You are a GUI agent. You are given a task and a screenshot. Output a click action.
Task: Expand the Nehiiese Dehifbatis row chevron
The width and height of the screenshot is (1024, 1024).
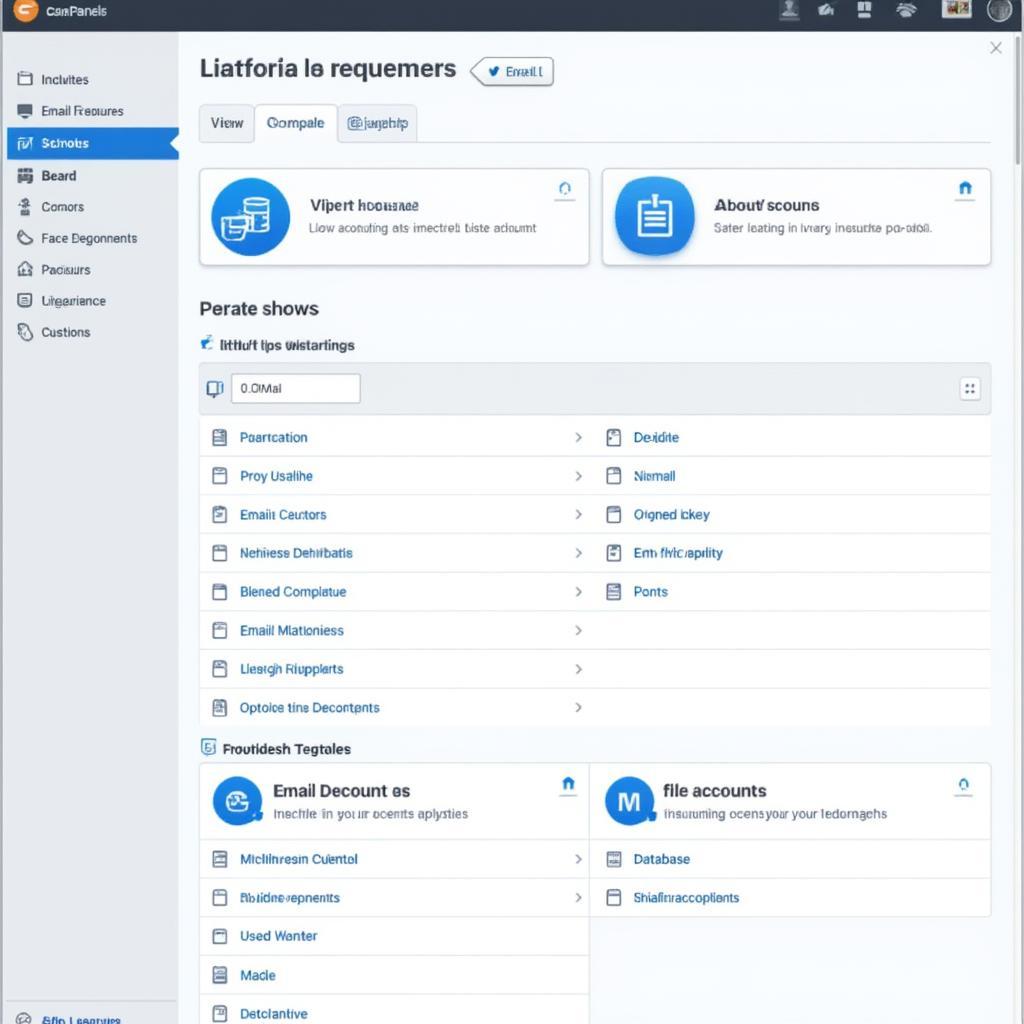click(578, 553)
